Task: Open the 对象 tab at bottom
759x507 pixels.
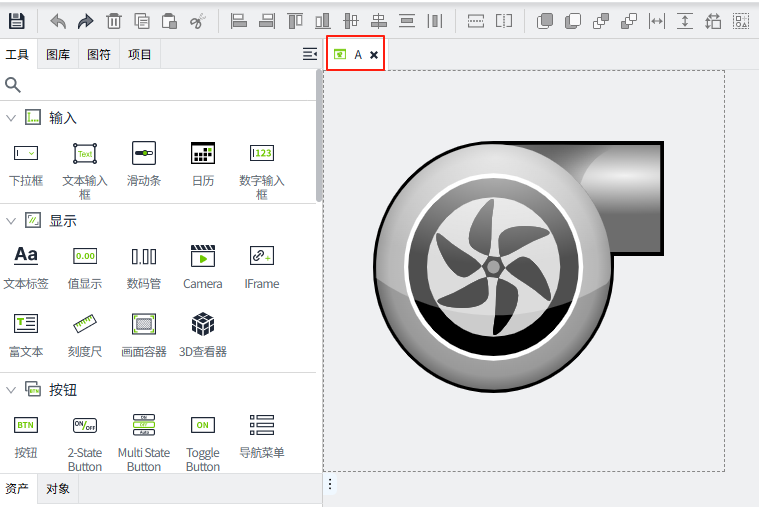Action: click(x=58, y=489)
